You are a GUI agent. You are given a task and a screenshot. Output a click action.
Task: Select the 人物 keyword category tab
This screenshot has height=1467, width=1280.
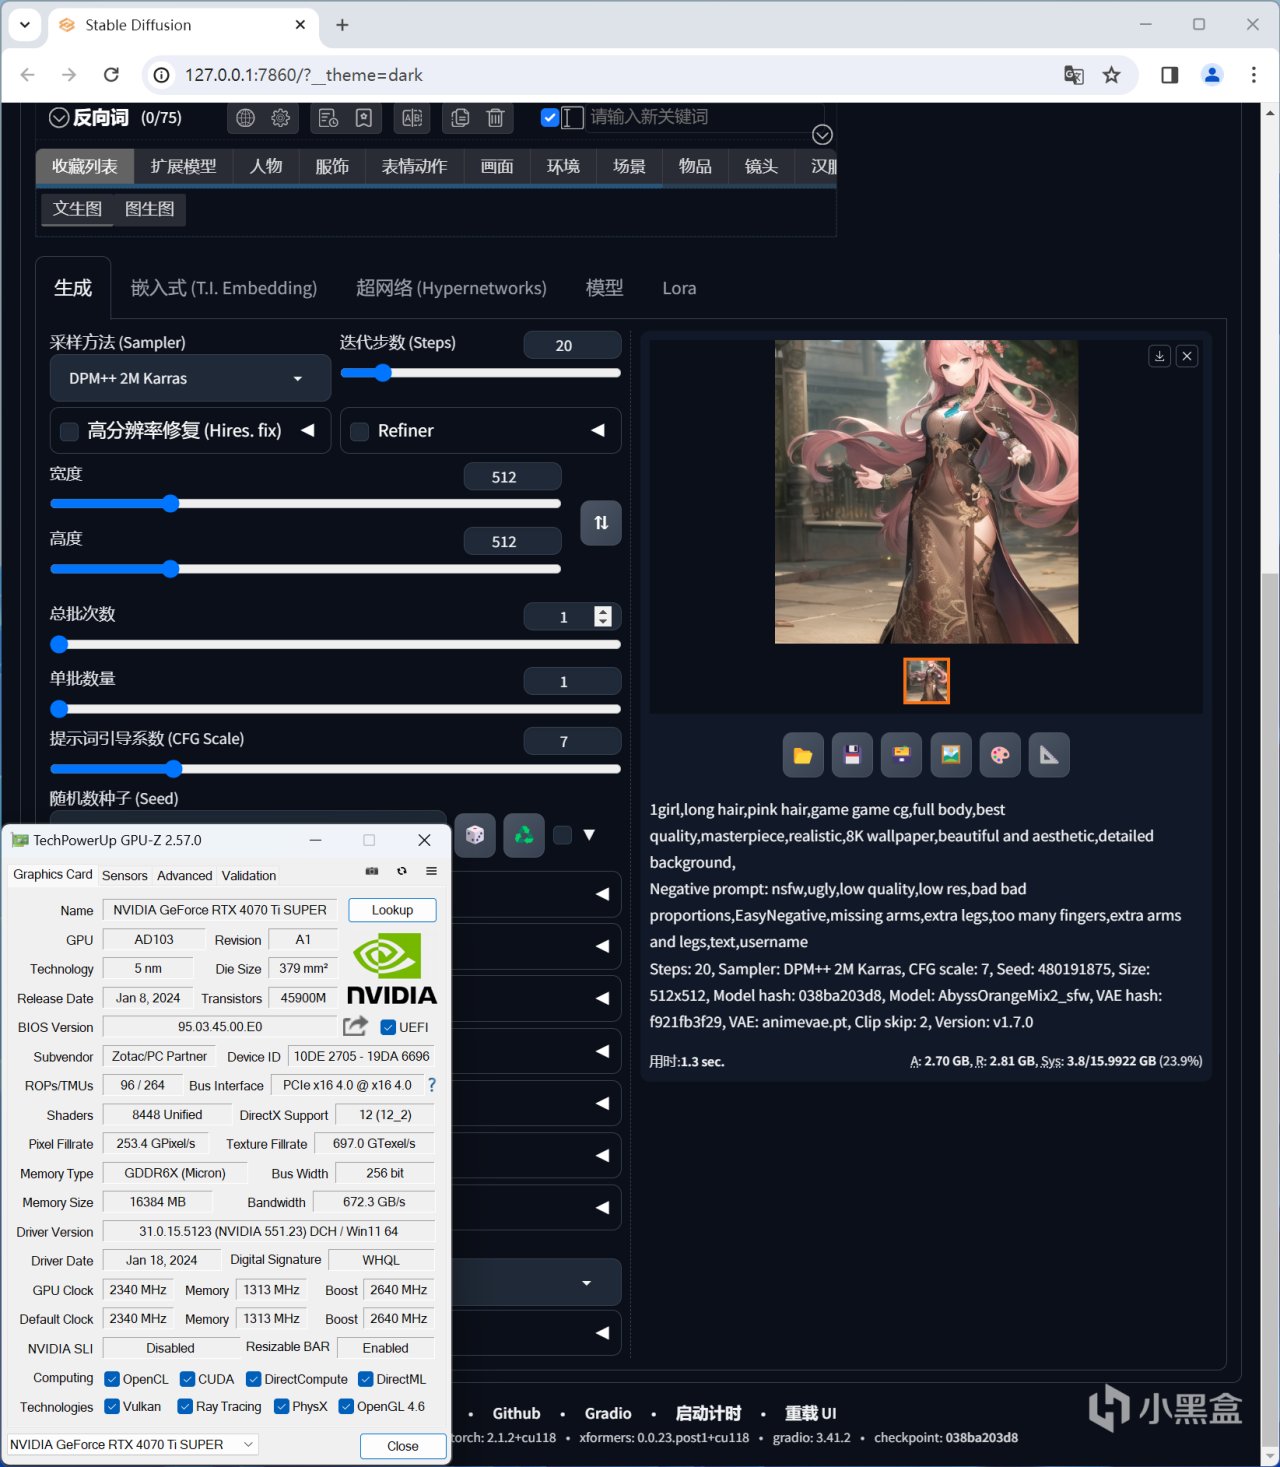pyautogui.click(x=266, y=166)
